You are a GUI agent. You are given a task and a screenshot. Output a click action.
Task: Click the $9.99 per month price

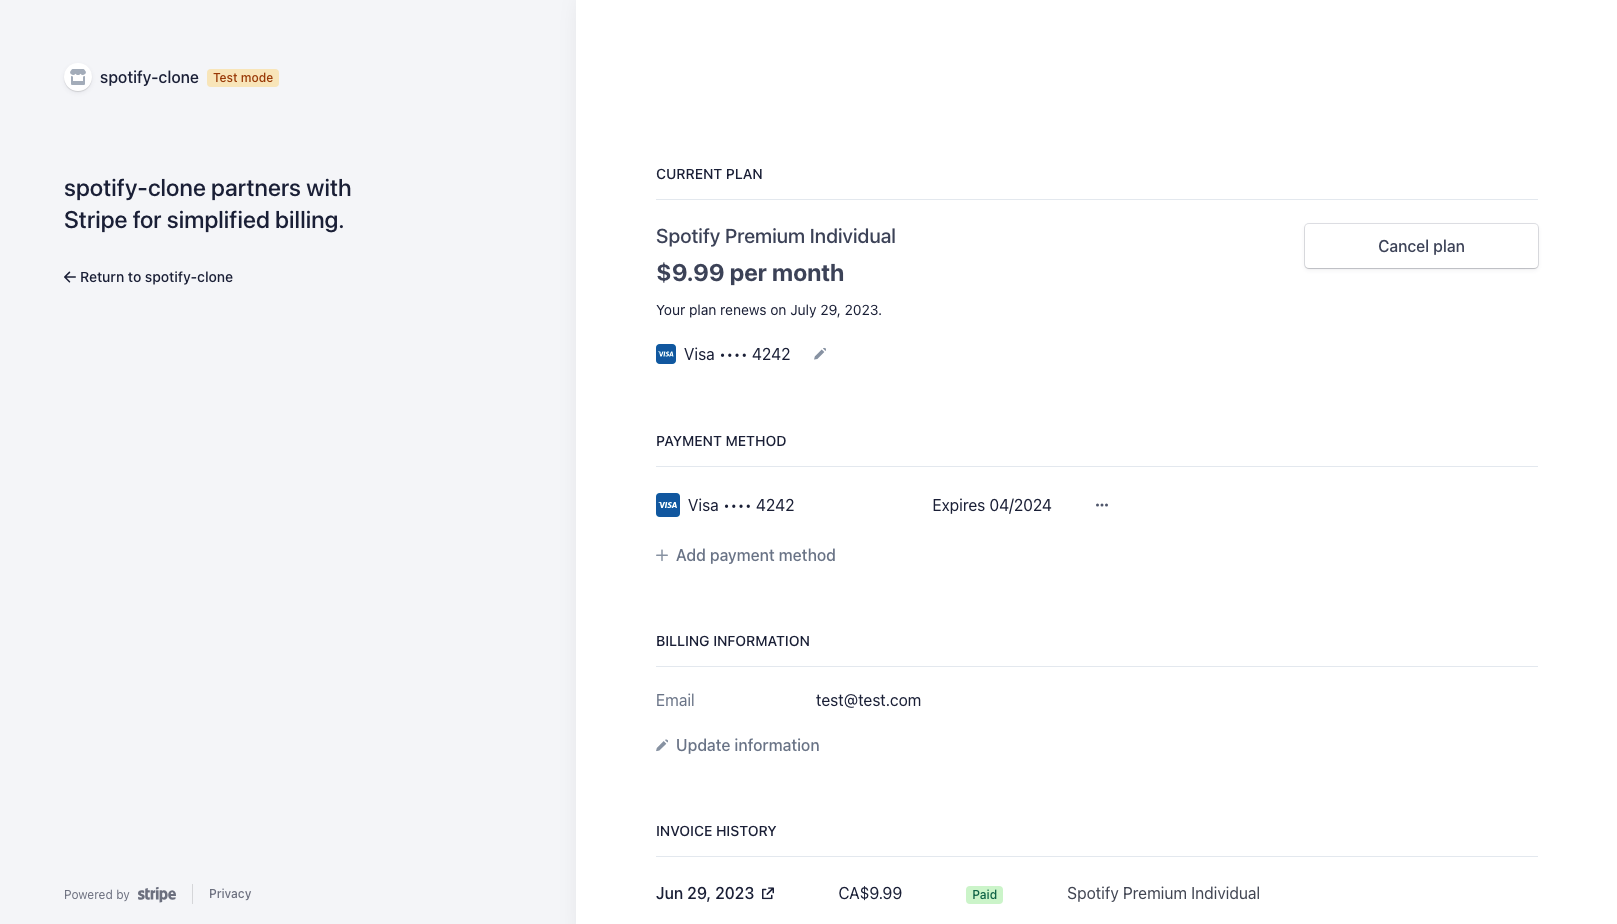(x=750, y=273)
